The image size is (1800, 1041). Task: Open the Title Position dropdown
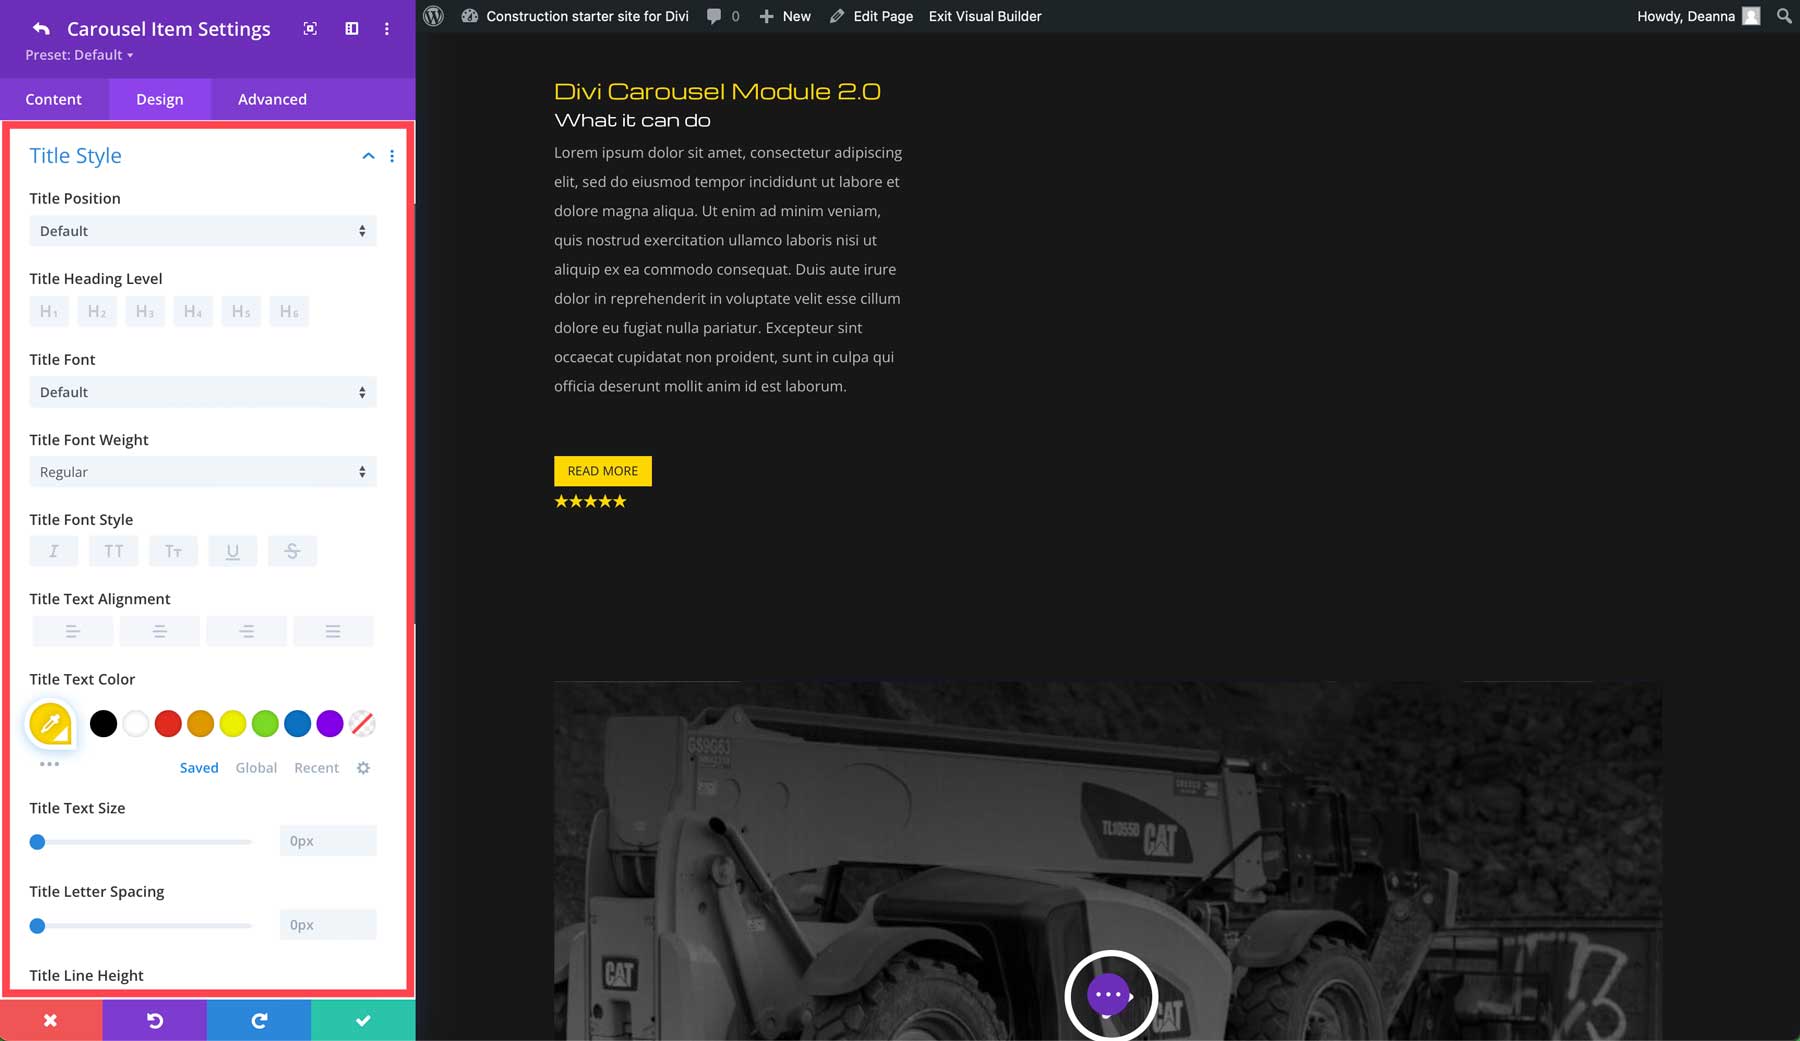tap(202, 231)
